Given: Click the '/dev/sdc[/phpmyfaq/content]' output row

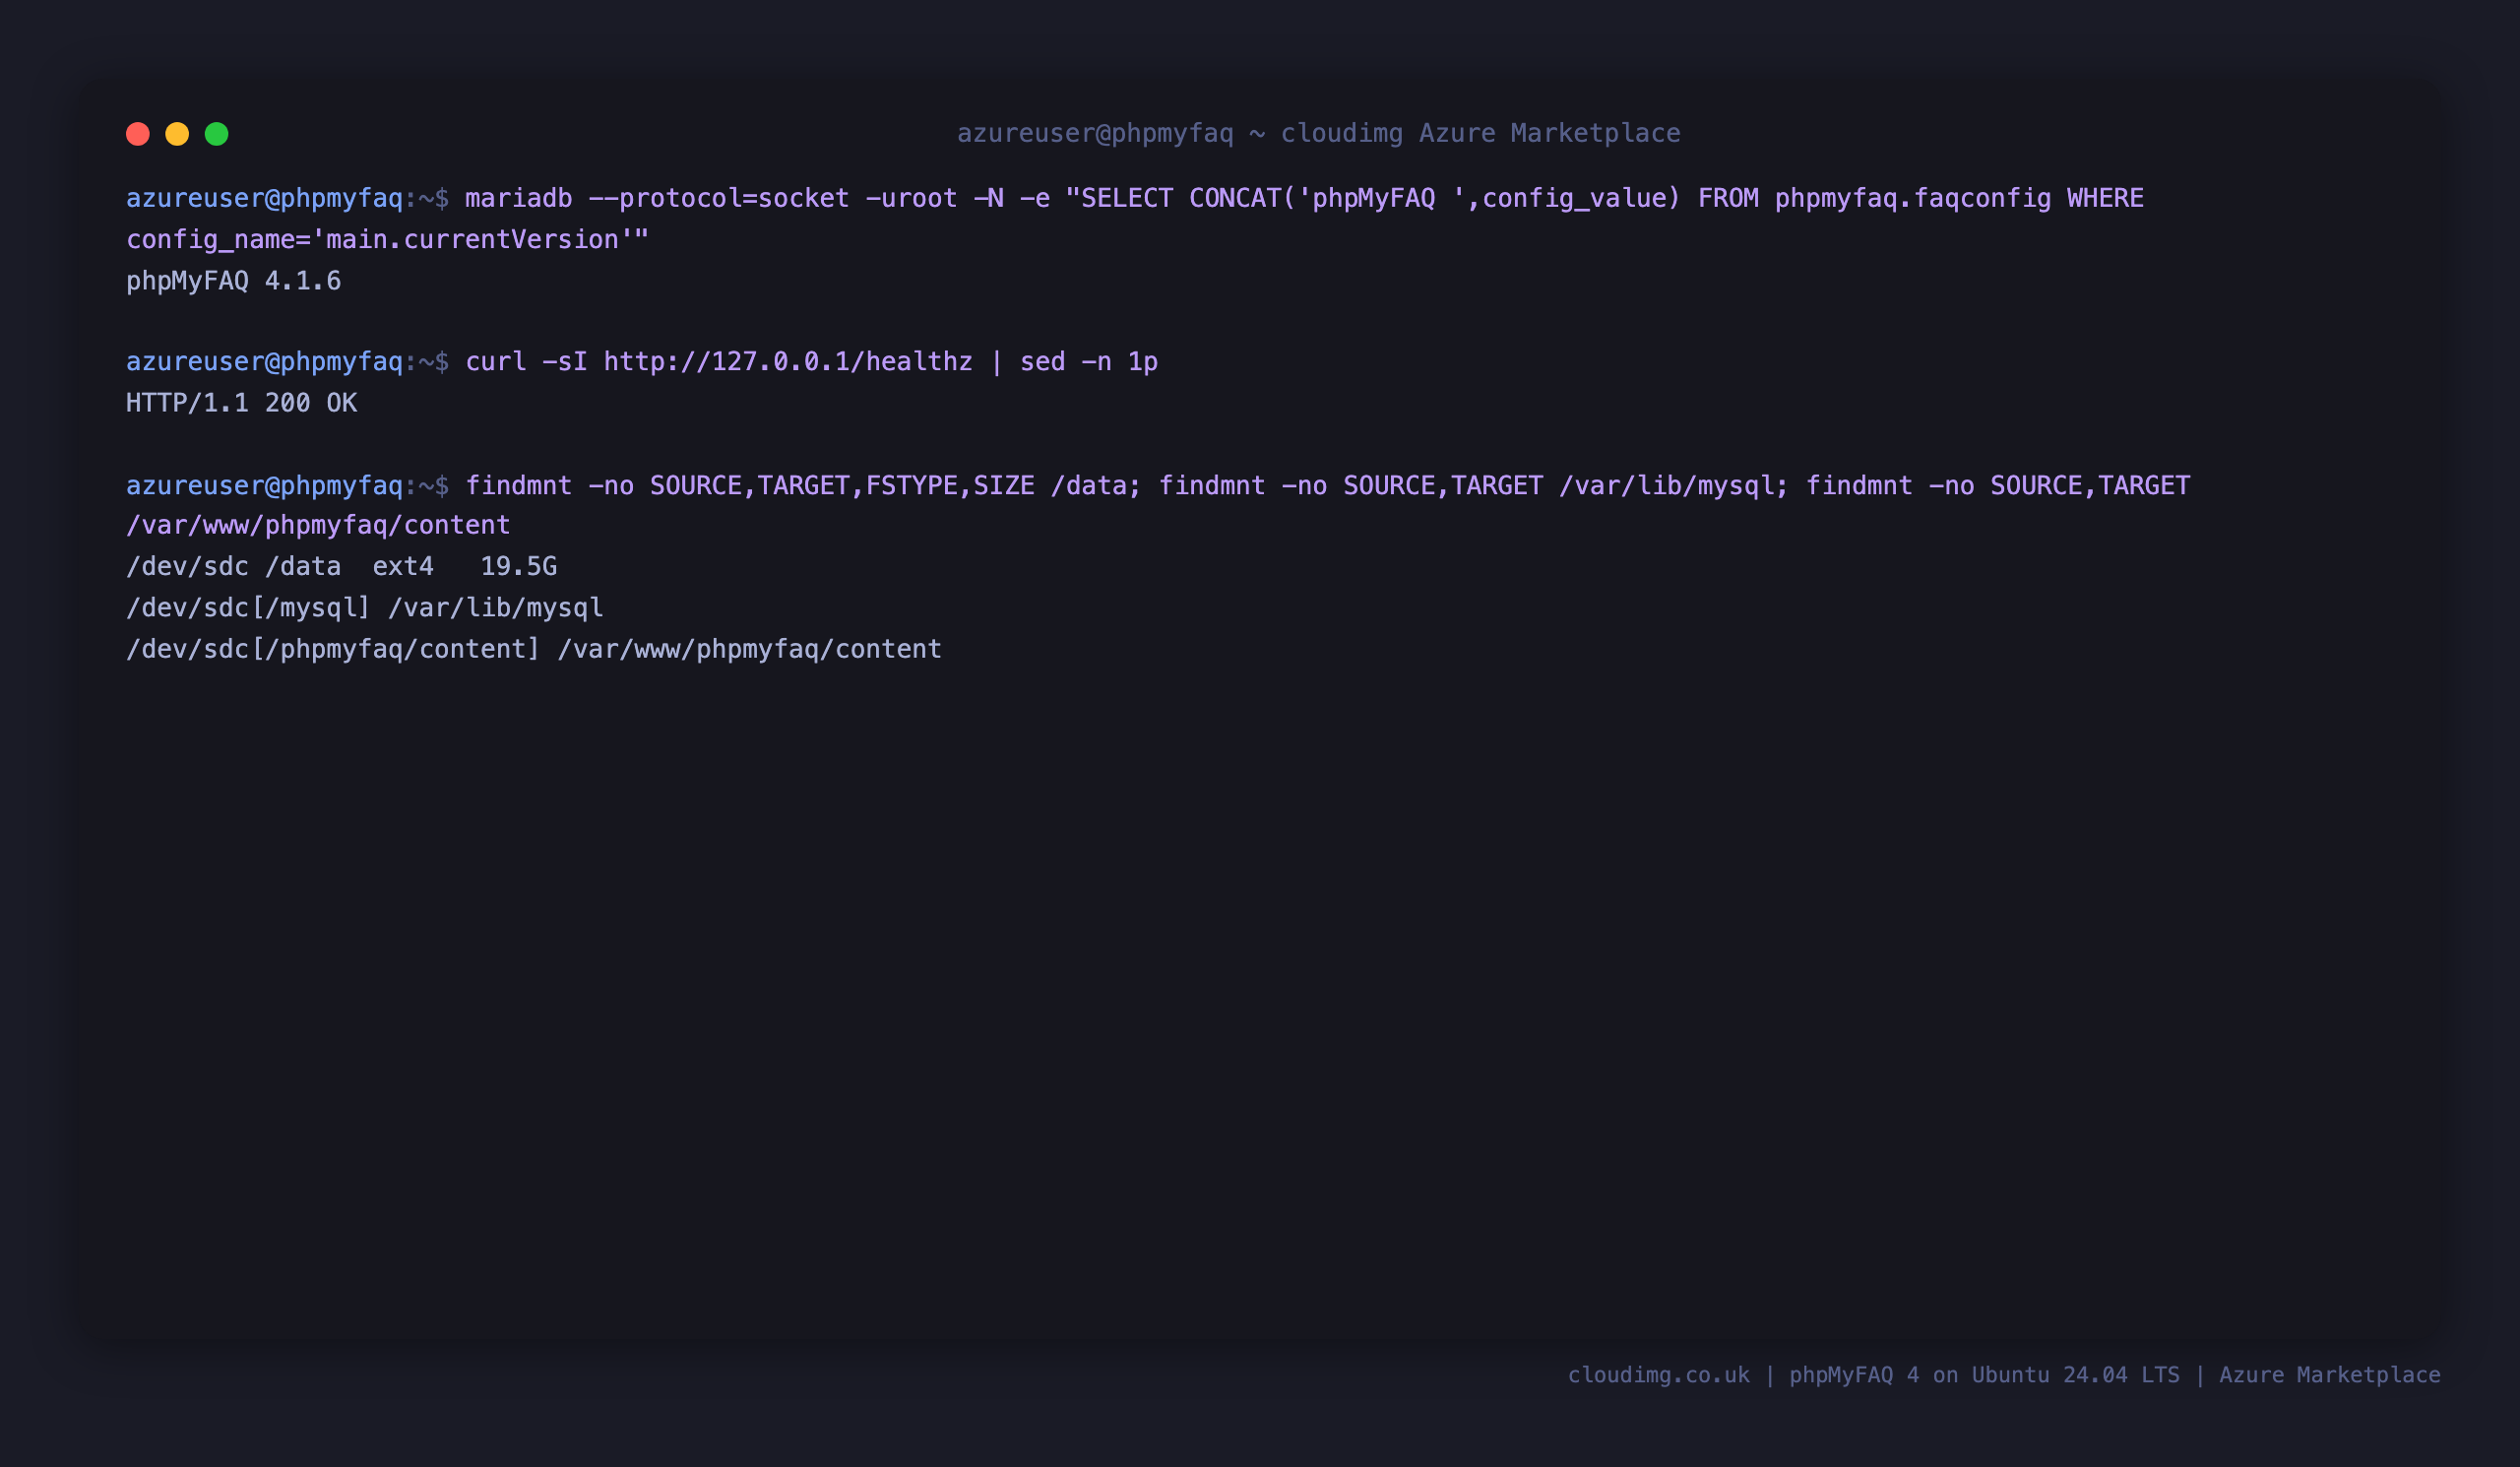Looking at the screenshot, I should [534, 649].
